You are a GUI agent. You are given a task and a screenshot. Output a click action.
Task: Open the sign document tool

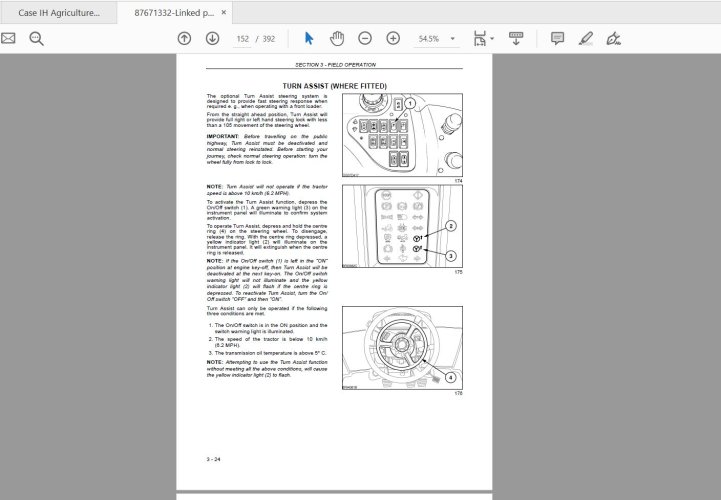click(x=613, y=38)
